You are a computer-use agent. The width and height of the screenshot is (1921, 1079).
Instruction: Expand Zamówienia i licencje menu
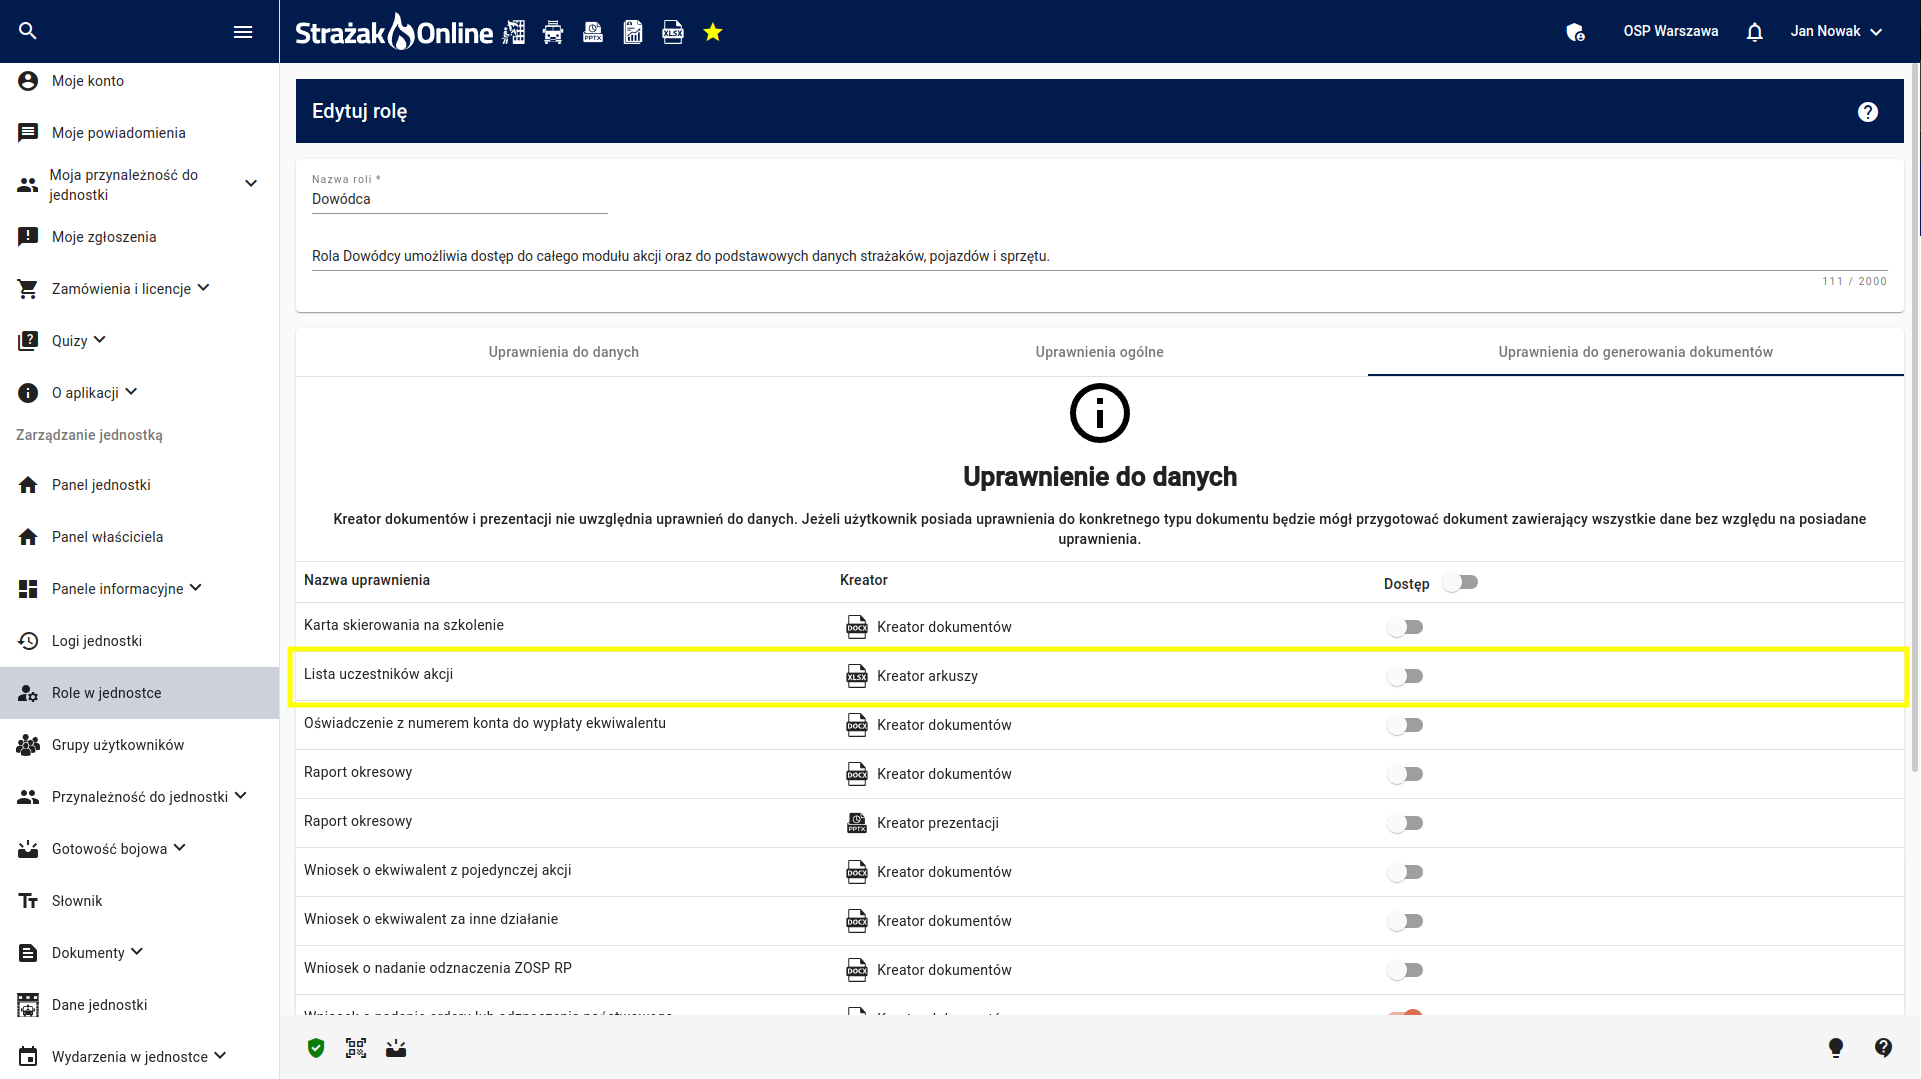click(204, 288)
